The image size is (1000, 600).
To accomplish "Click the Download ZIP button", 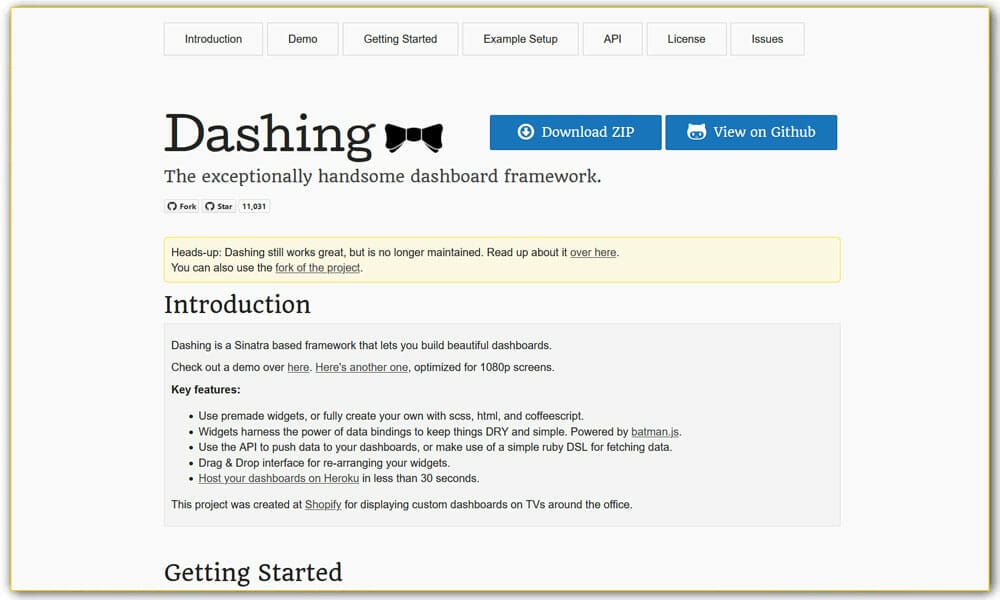I will (x=575, y=131).
